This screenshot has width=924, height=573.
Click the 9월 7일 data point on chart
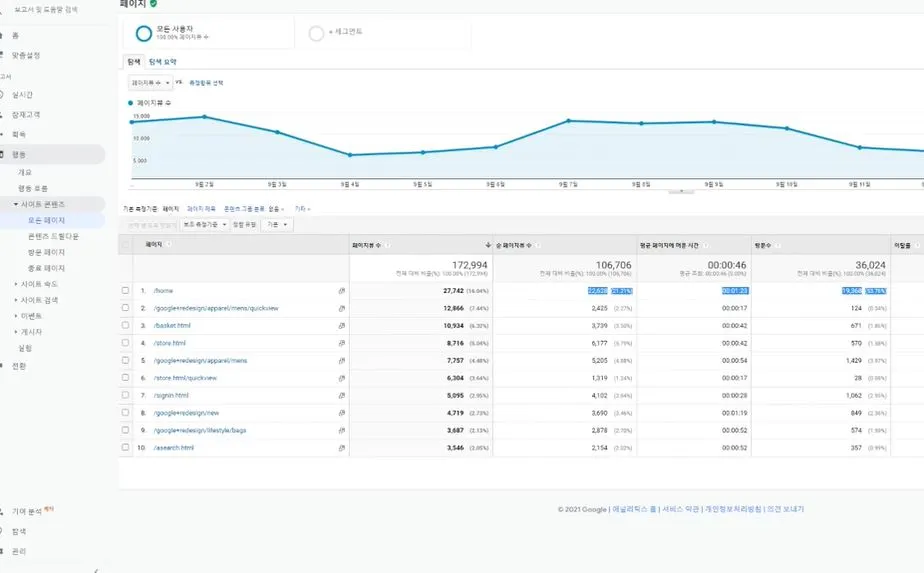point(568,121)
